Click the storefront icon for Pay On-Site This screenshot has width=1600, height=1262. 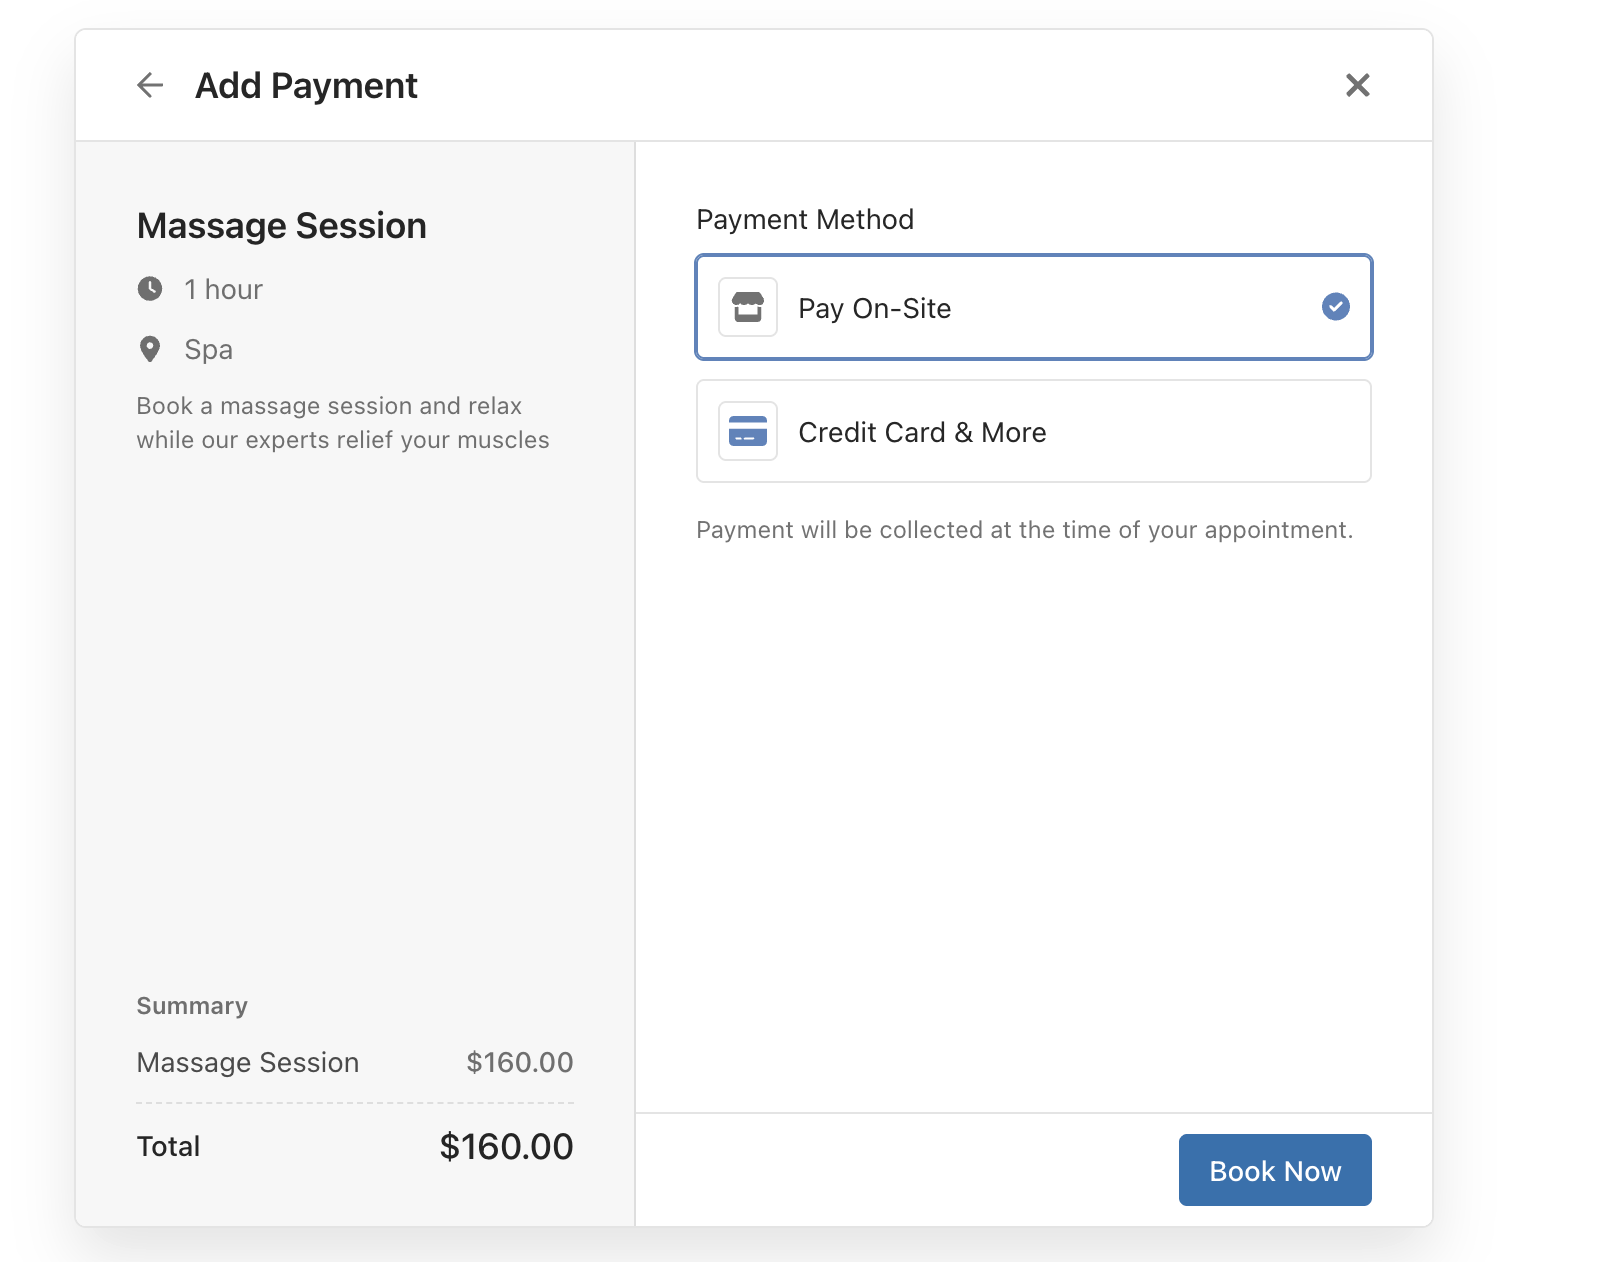pyautogui.click(x=748, y=307)
